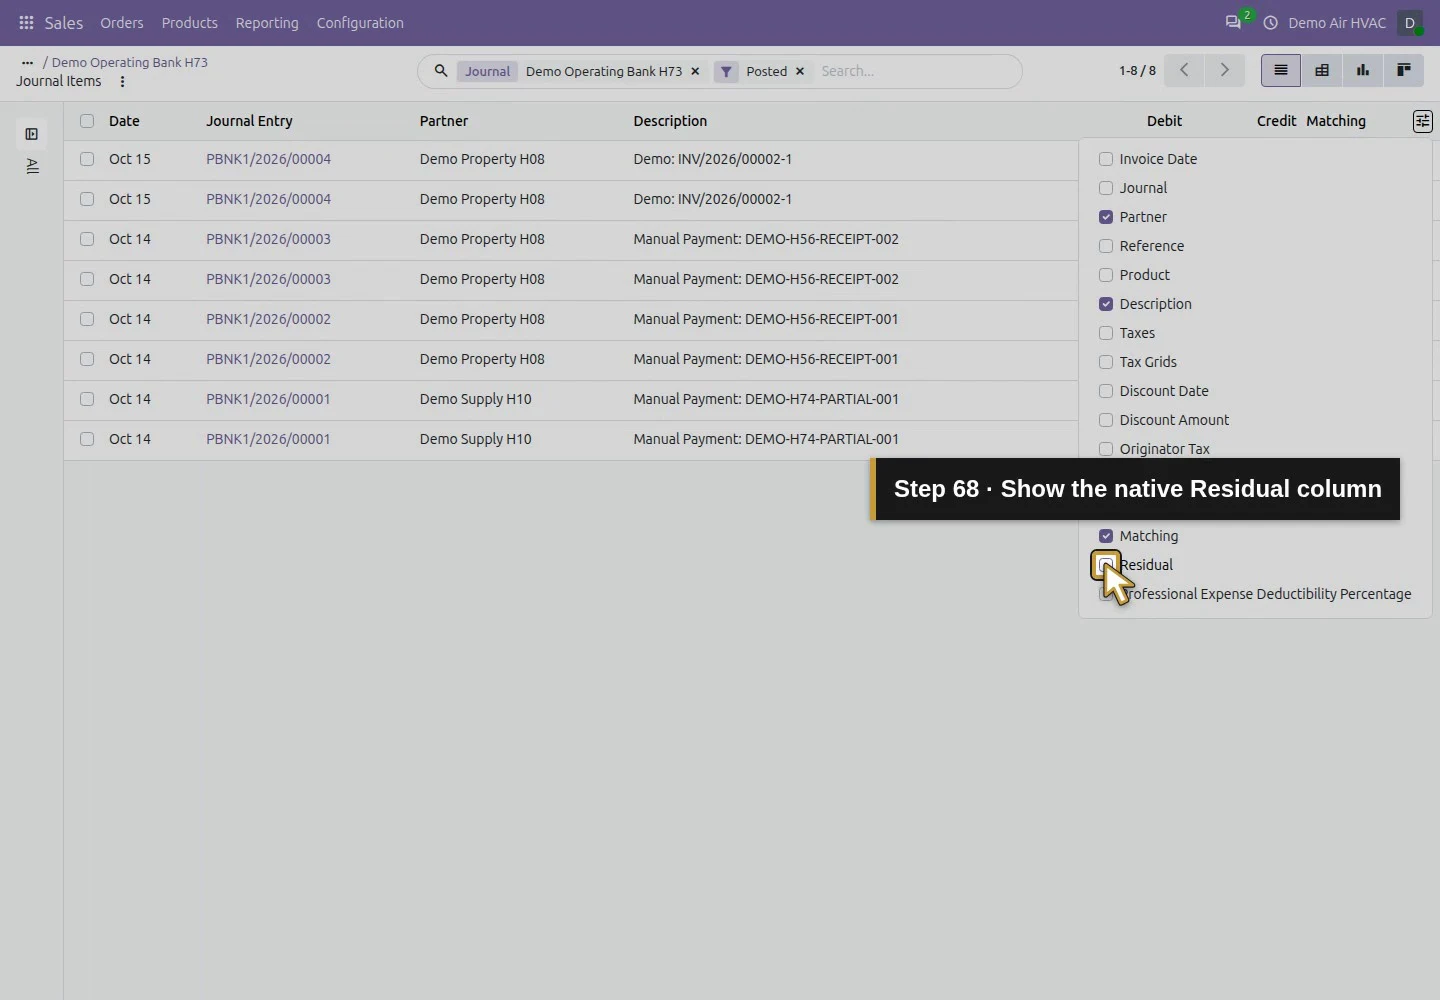Open the Products menu
The image size is (1440, 1000).
click(190, 23)
